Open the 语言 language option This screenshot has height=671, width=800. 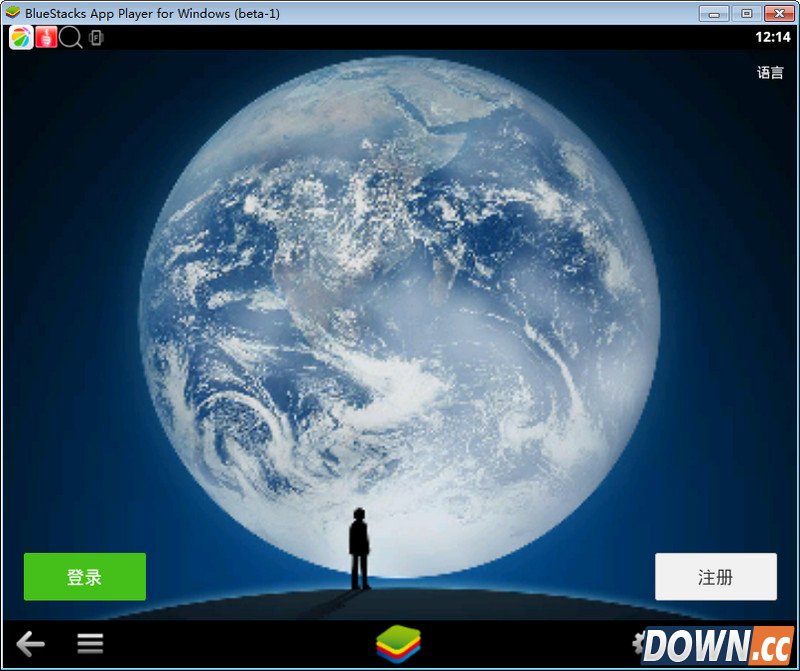[x=770, y=73]
